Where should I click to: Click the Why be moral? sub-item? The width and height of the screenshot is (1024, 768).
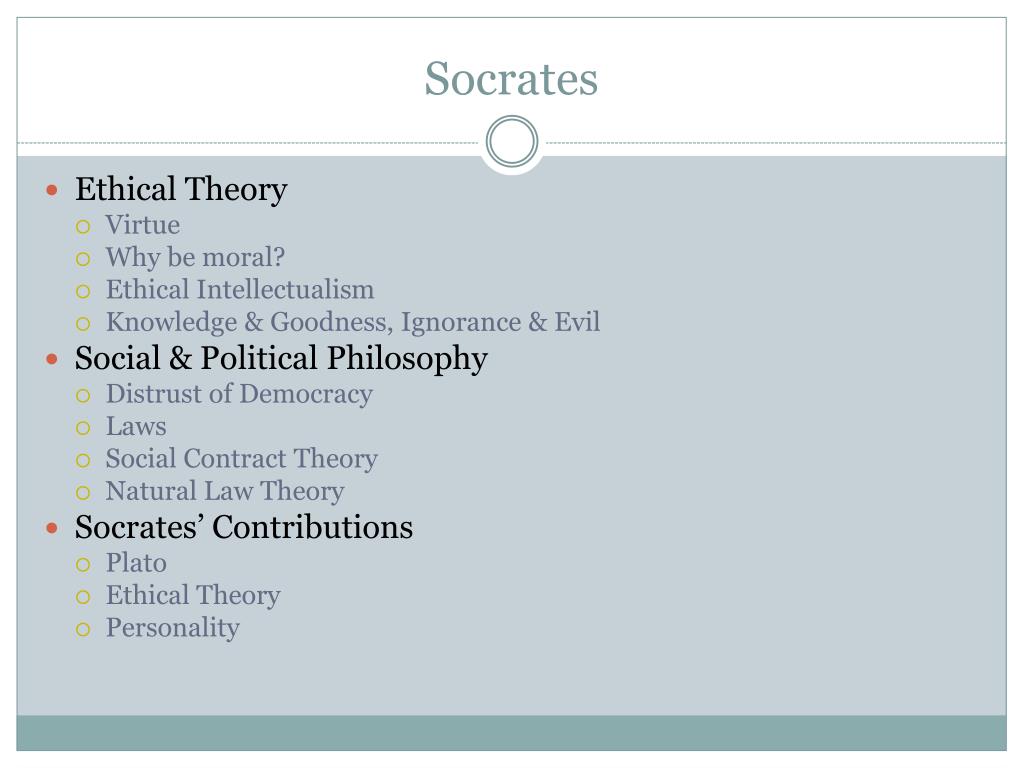[x=195, y=257]
